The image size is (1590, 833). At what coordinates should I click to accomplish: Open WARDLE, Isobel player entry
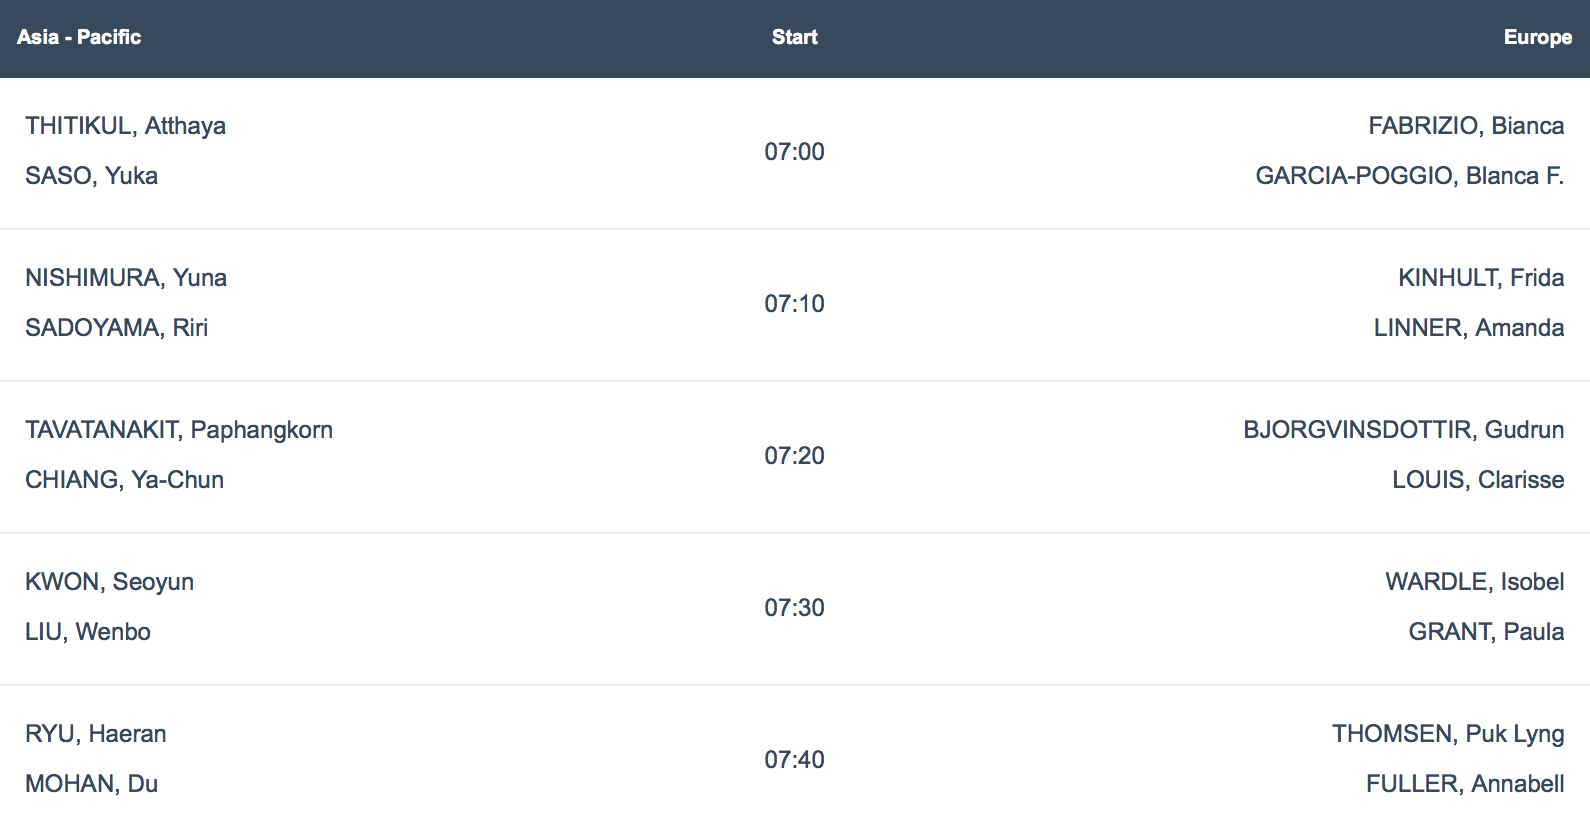click(x=1475, y=582)
